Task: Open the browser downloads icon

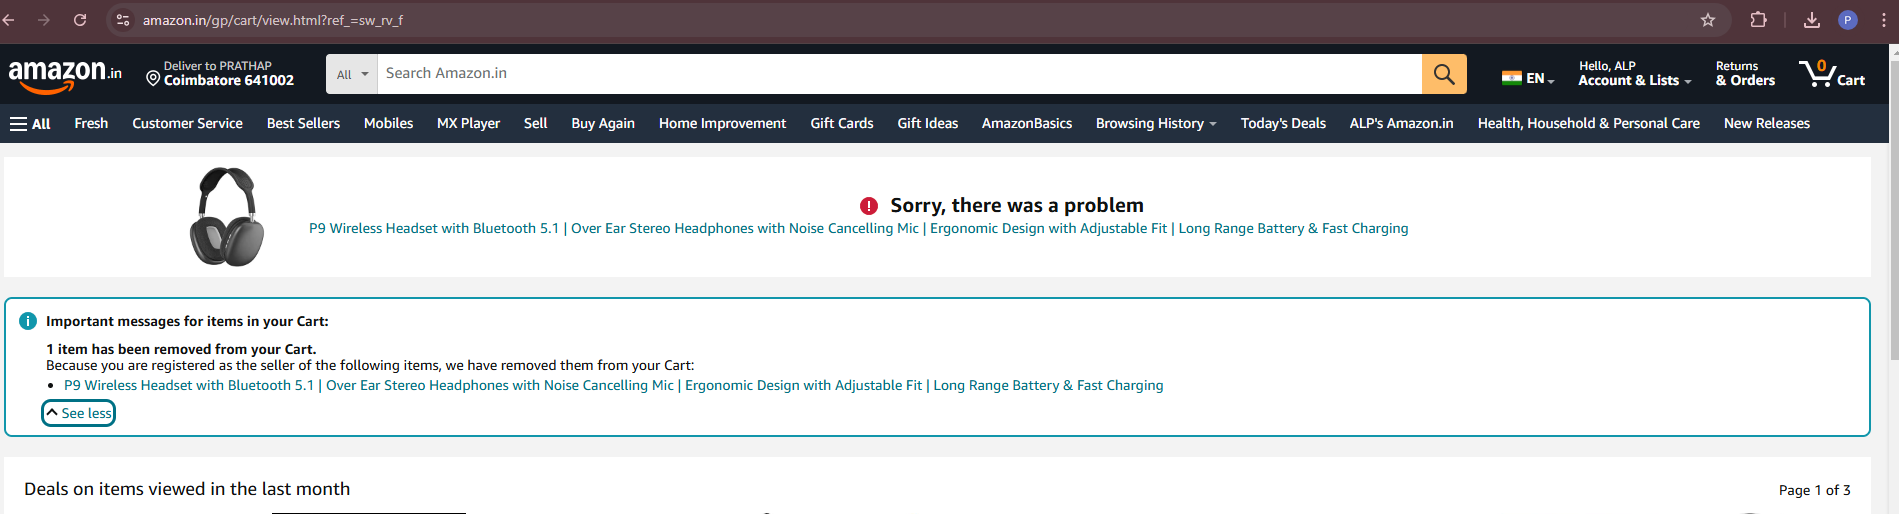Action: (x=1812, y=20)
